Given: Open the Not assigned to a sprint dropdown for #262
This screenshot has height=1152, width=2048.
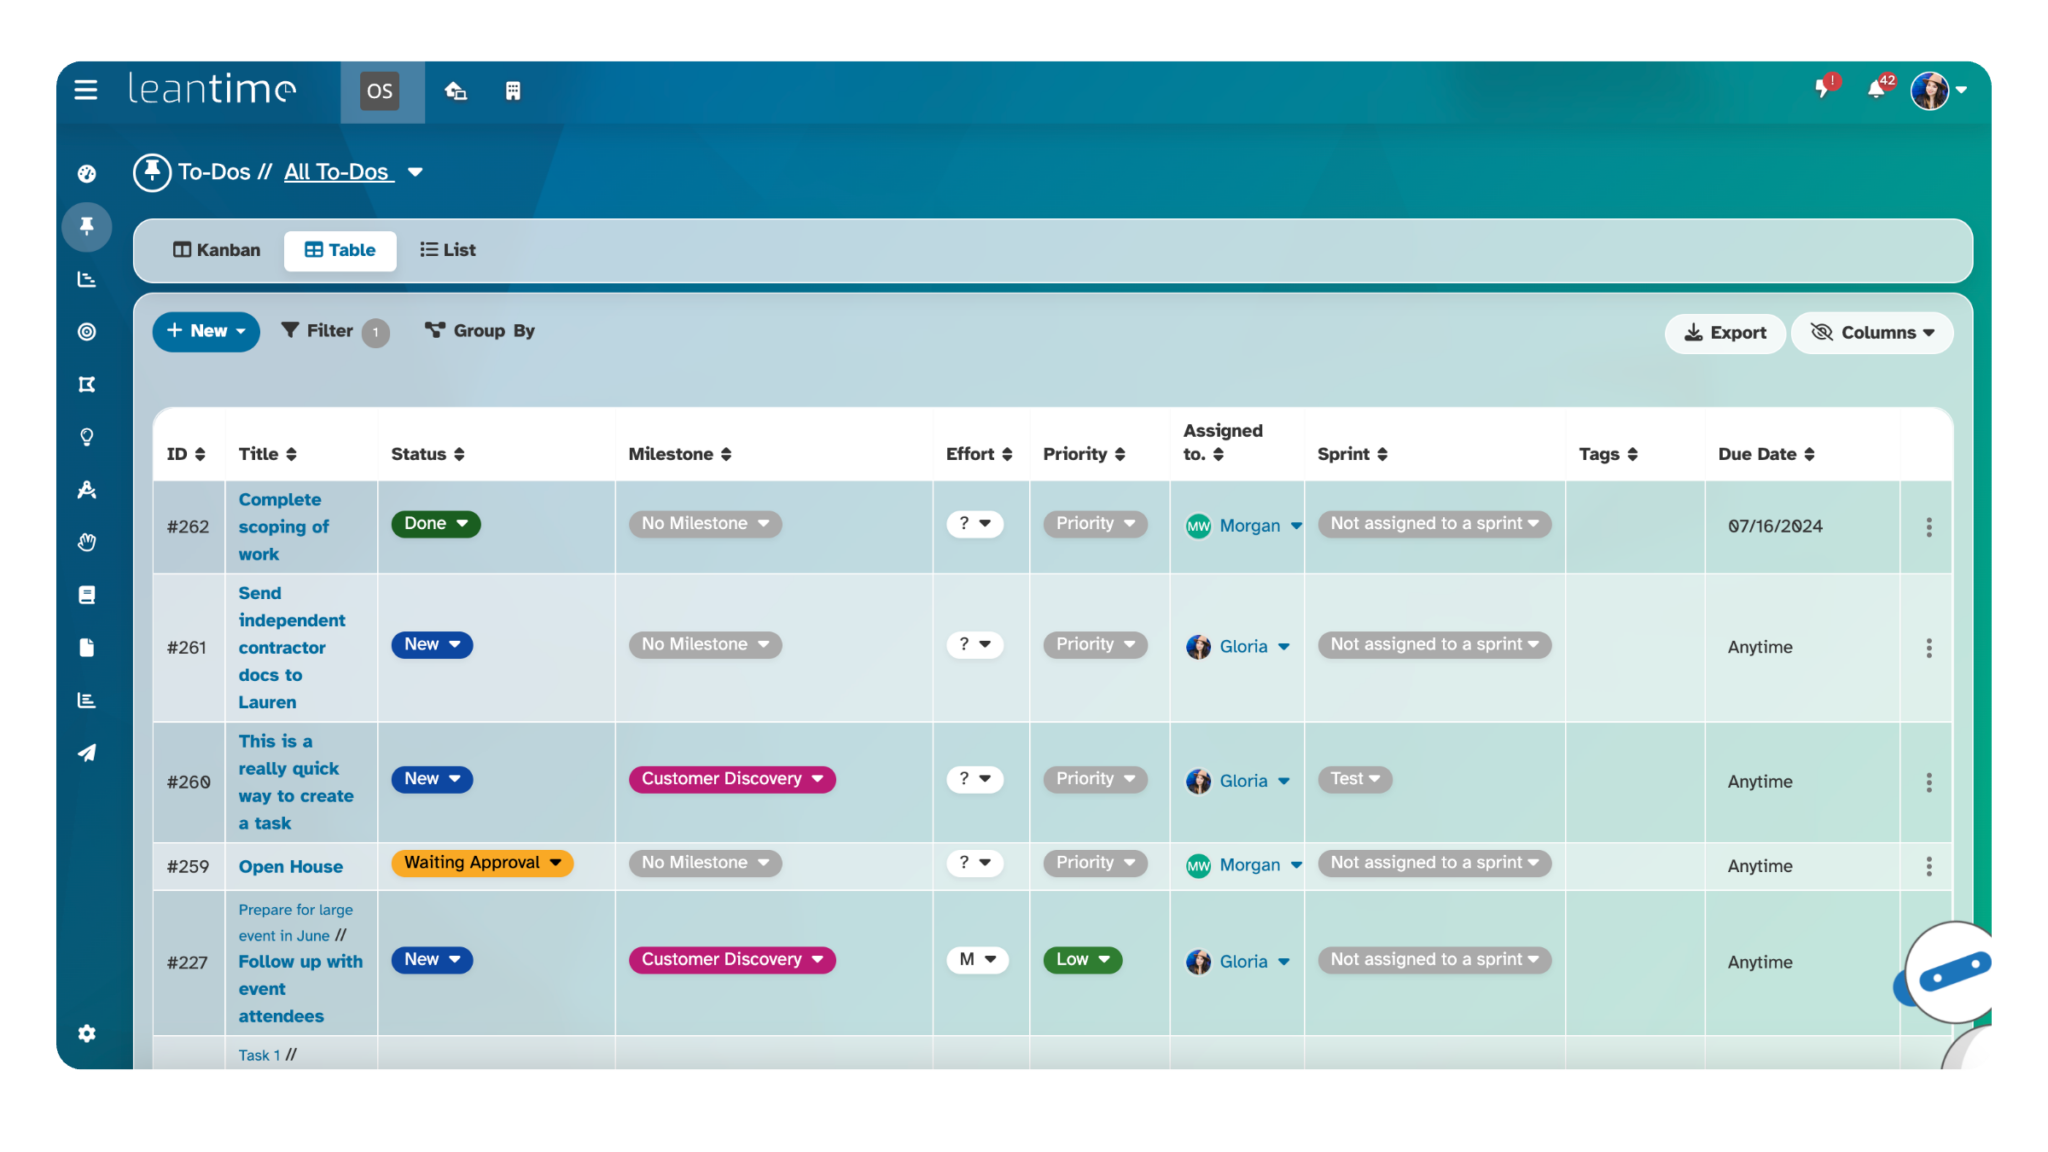Looking at the screenshot, I should click(x=1432, y=523).
